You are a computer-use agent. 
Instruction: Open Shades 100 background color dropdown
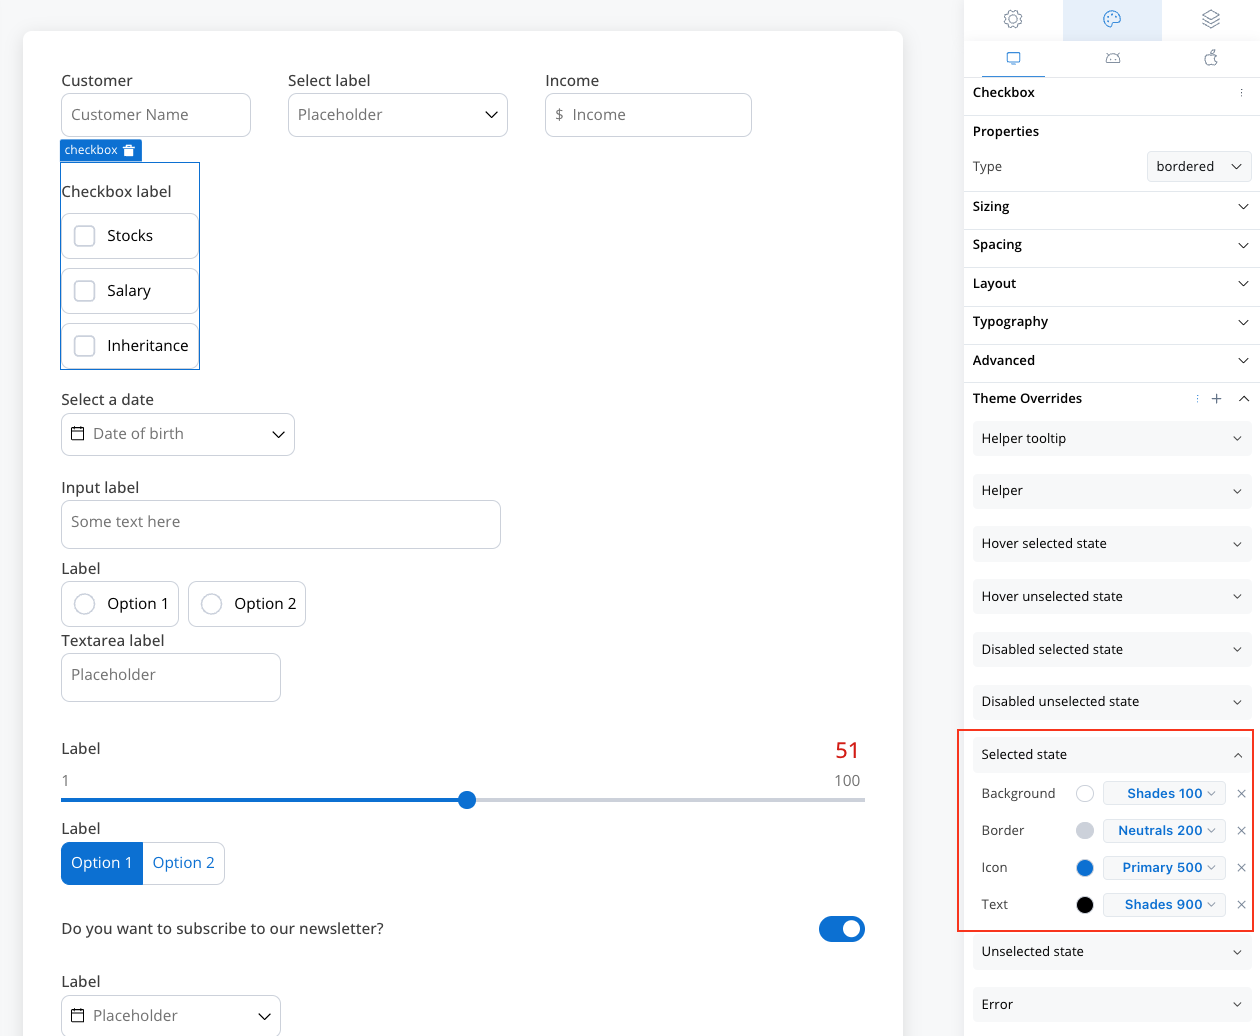(x=1164, y=793)
